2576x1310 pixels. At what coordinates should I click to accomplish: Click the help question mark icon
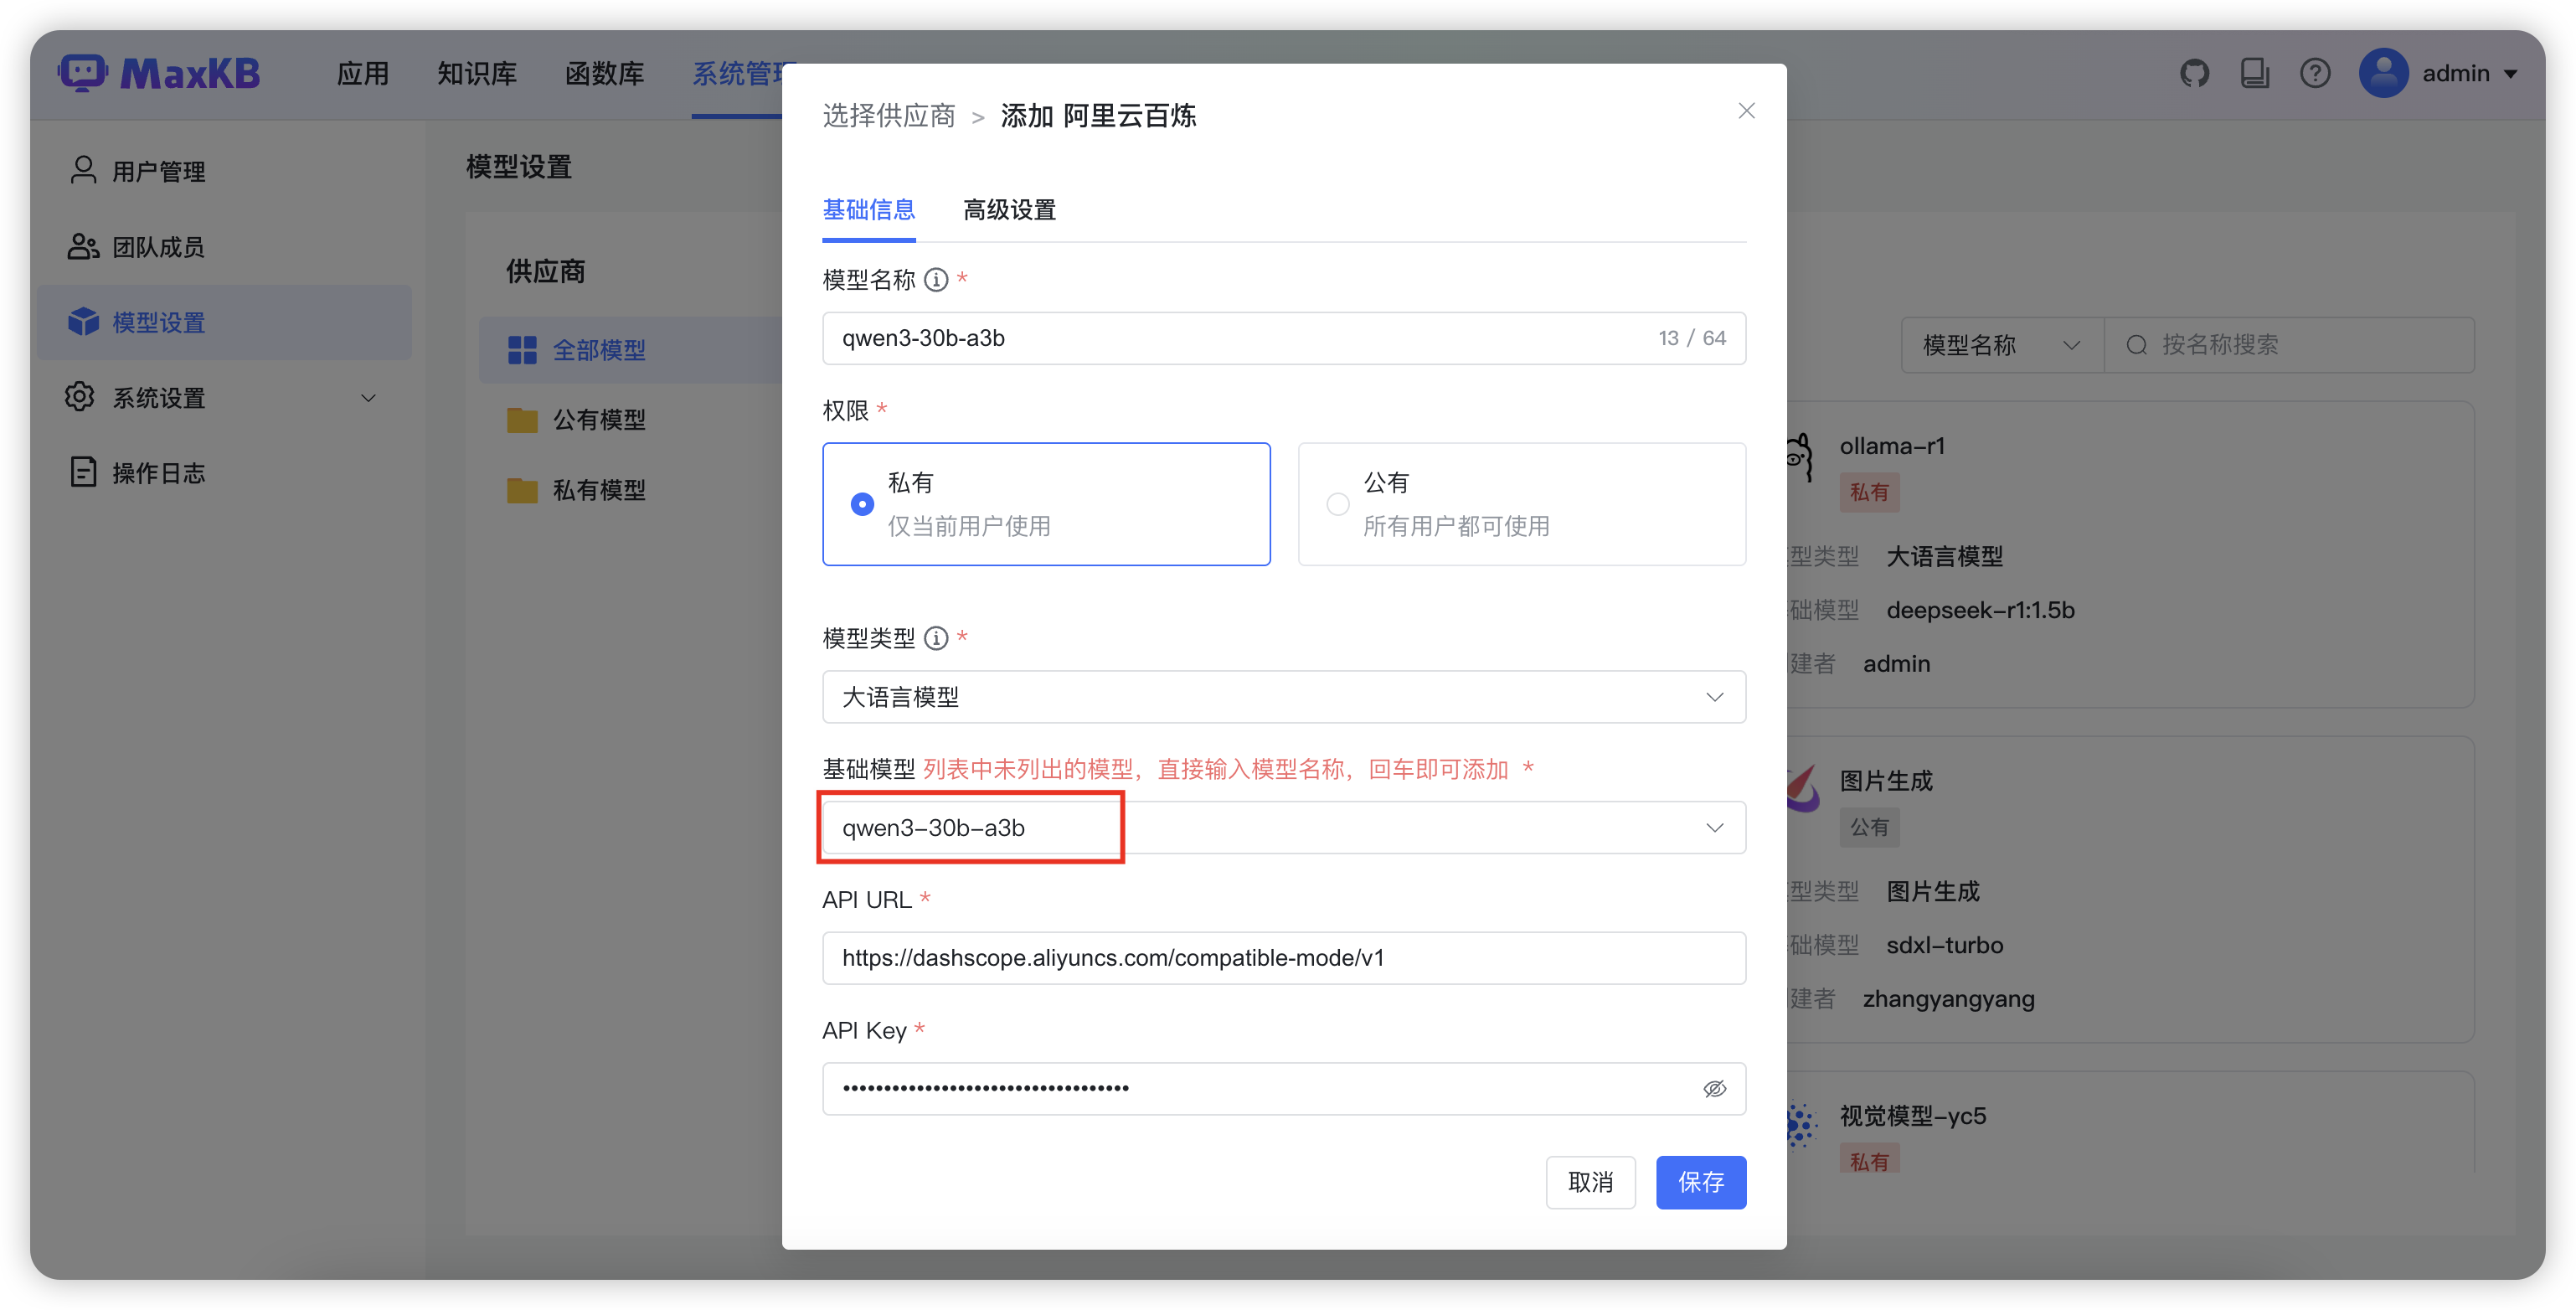pyautogui.click(x=2315, y=73)
